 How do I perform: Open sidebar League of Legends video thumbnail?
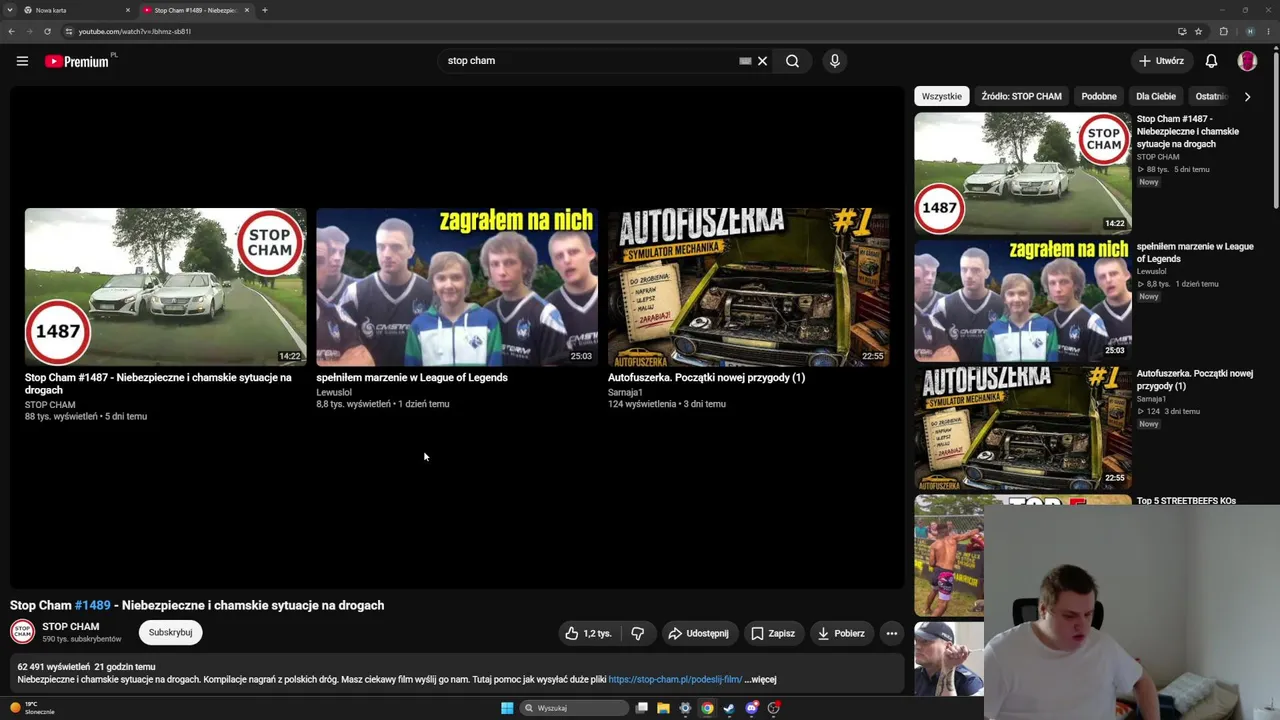point(1023,300)
